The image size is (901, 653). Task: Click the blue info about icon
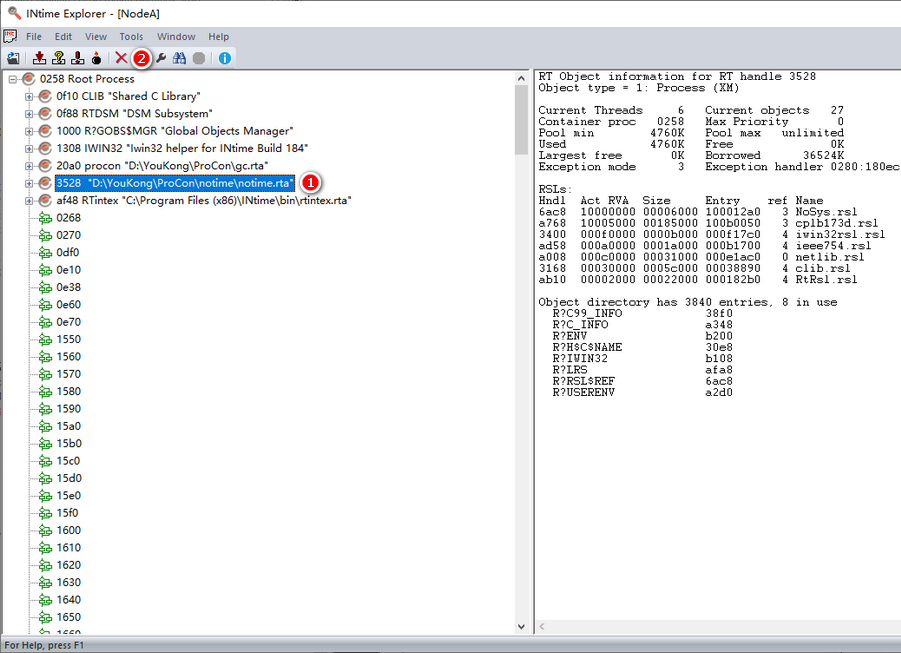coord(225,58)
